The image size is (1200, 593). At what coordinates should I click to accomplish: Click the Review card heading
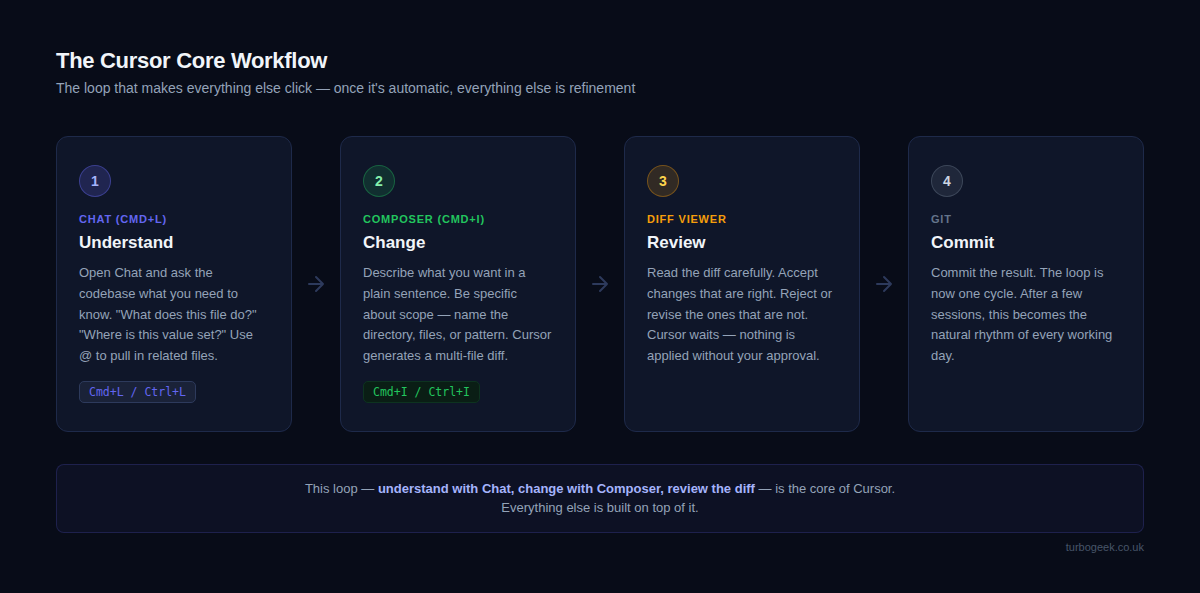[x=676, y=242]
